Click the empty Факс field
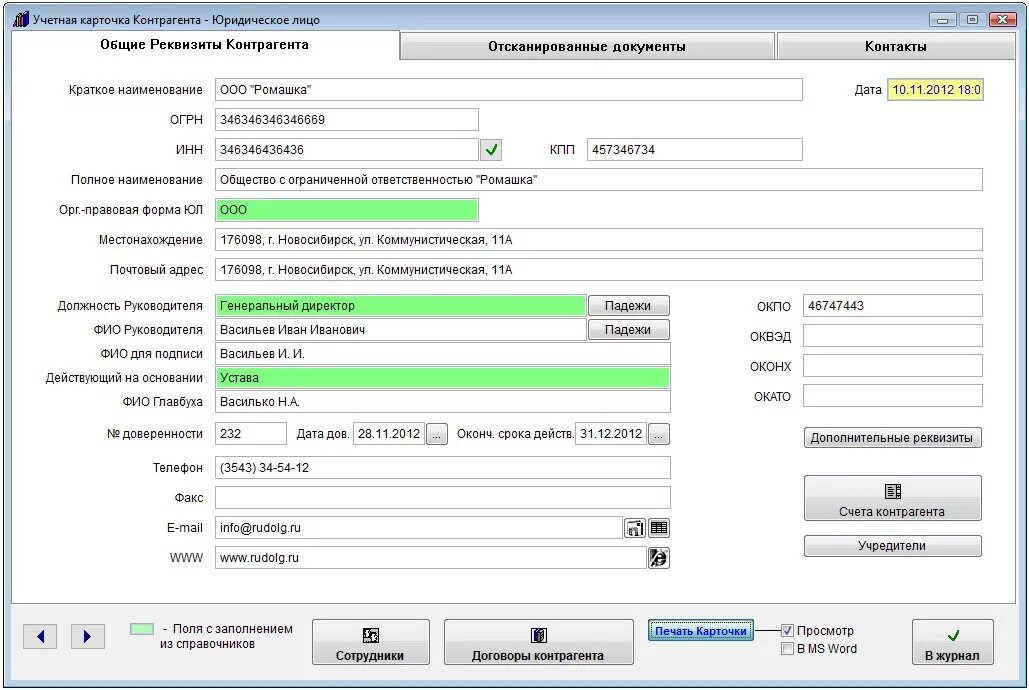This screenshot has height=690, width=1029. (442, 498)
